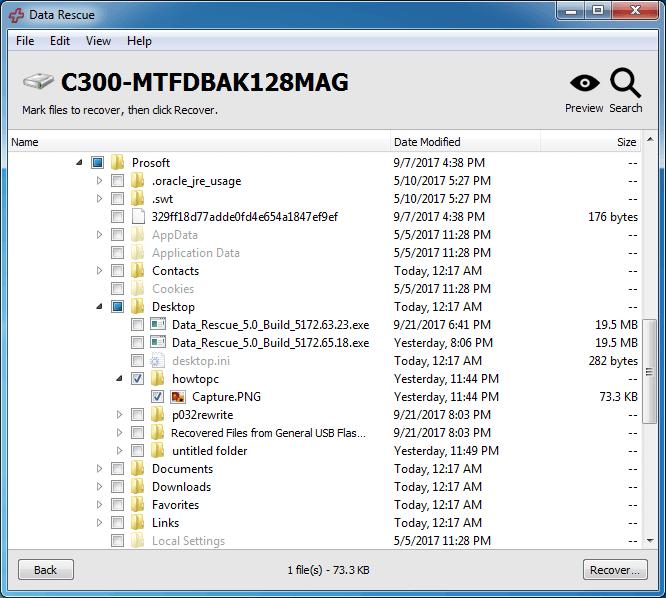Uncheck the howtopc folder checkbox

pyautogui.click(x=137, y=378)
